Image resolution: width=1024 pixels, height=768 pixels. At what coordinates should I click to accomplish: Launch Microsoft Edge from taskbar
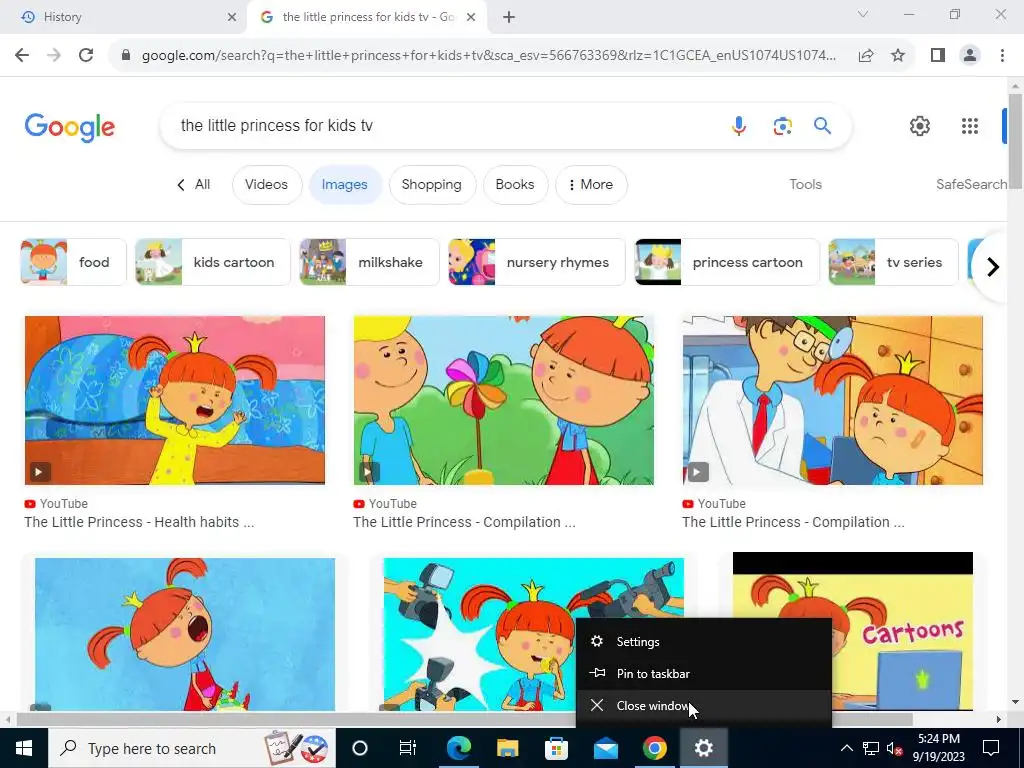[458, 748]
